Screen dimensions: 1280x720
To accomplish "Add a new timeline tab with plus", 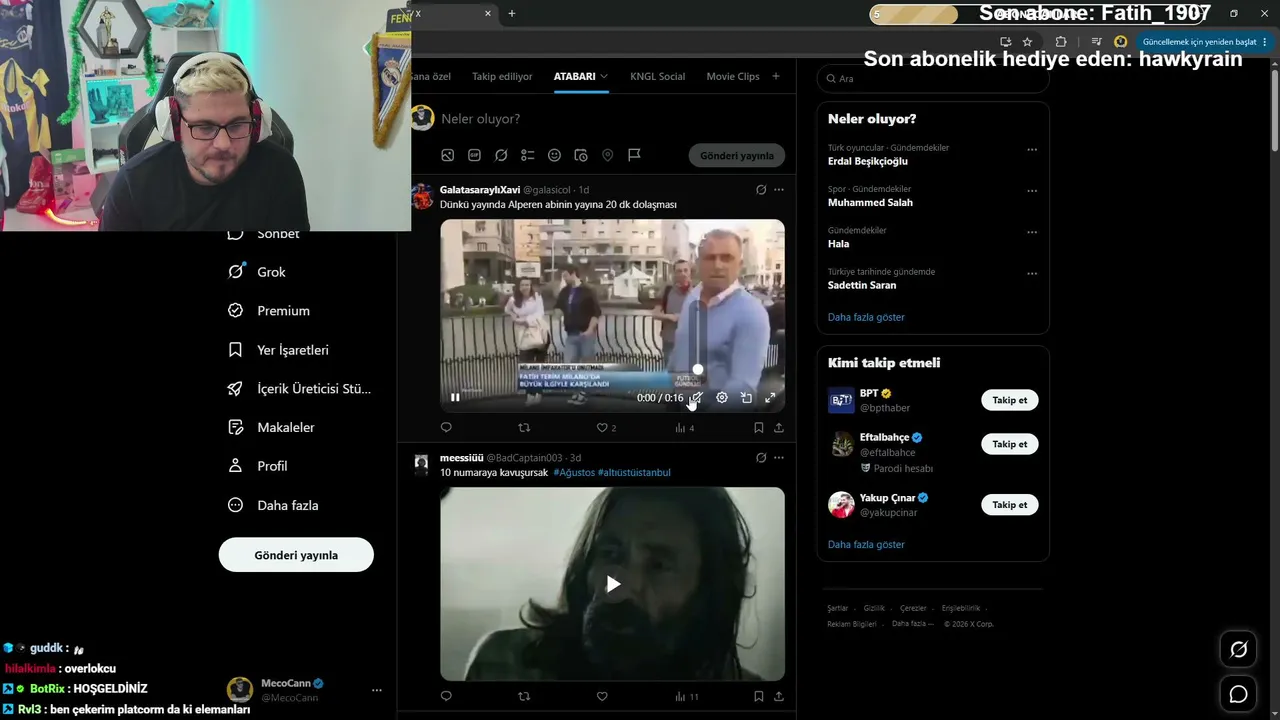I will pos(776,76).
